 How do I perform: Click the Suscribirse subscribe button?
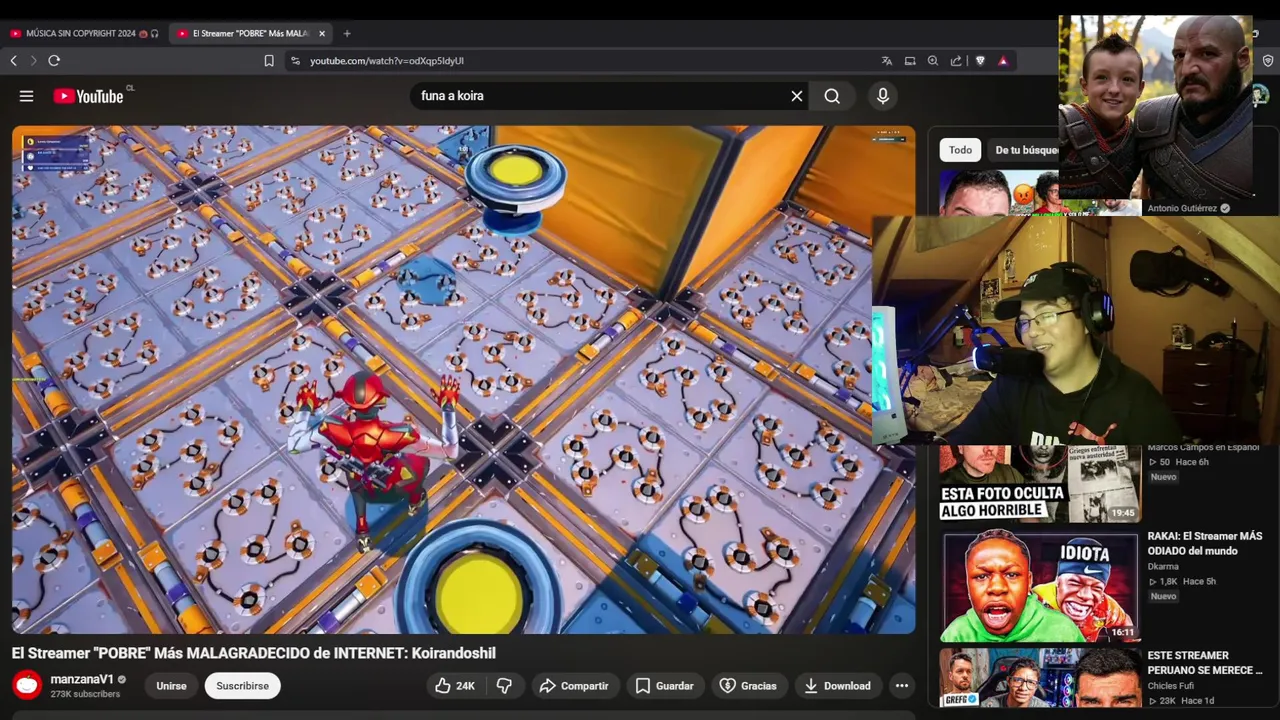point(242,686)
